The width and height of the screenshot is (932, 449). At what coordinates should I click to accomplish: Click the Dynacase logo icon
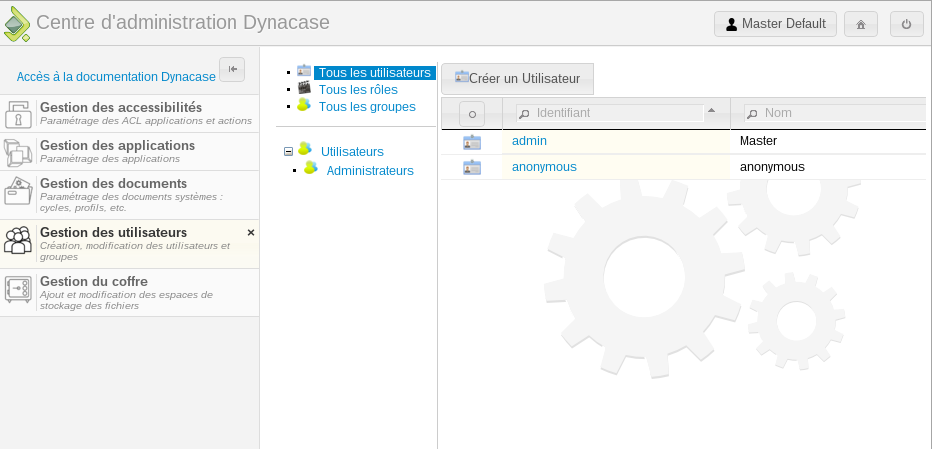pos(17,24)
